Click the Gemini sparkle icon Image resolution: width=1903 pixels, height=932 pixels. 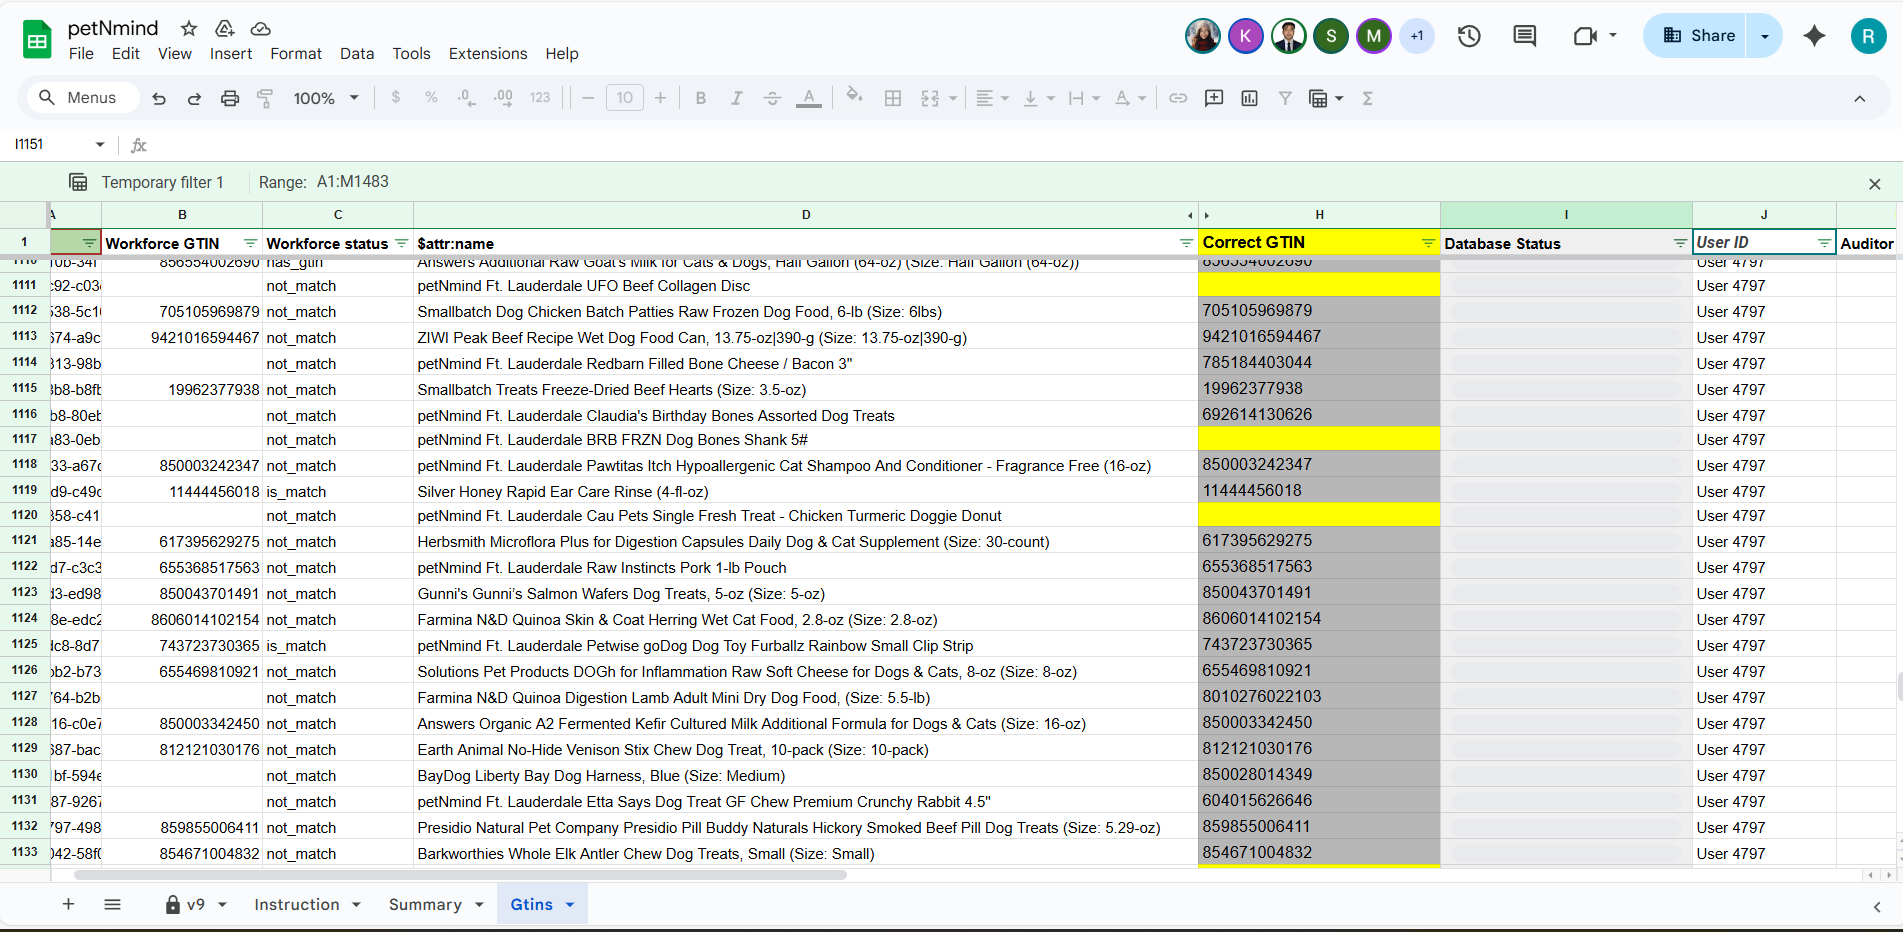tap(1814, 36)
